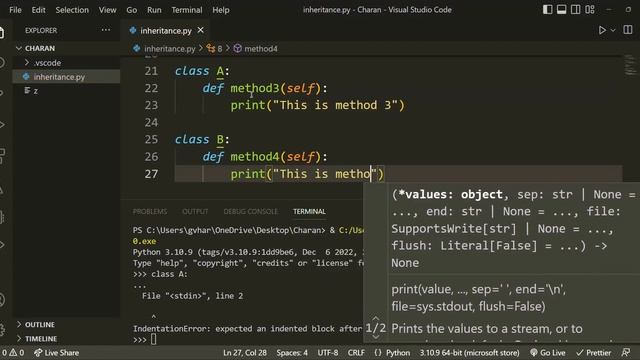Viewport: 640px width, 360px height.
Task: Open the Help menu
Action: click(x=221, y=10)
